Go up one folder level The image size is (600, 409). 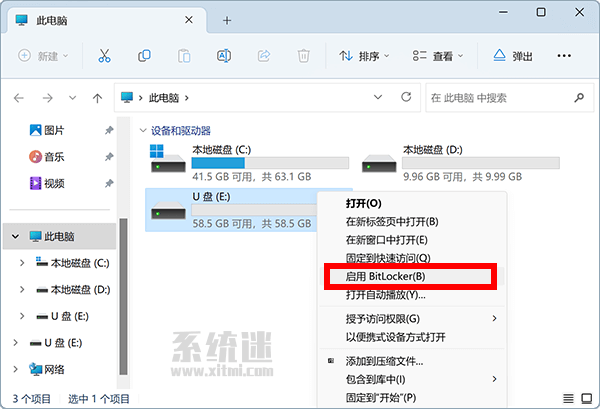(x=97, y=98)
